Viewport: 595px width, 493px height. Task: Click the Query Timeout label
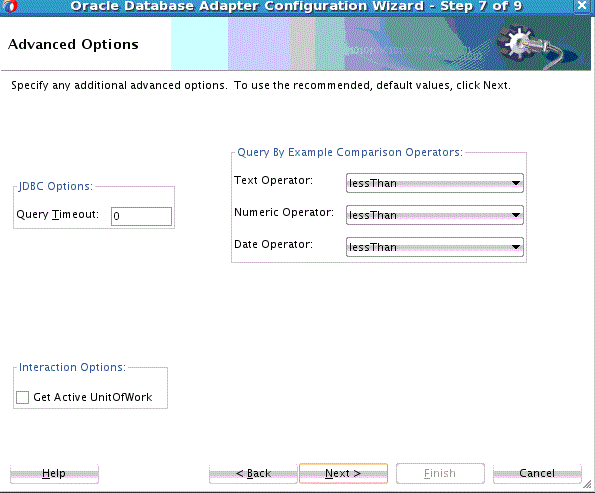click(58, 214)
